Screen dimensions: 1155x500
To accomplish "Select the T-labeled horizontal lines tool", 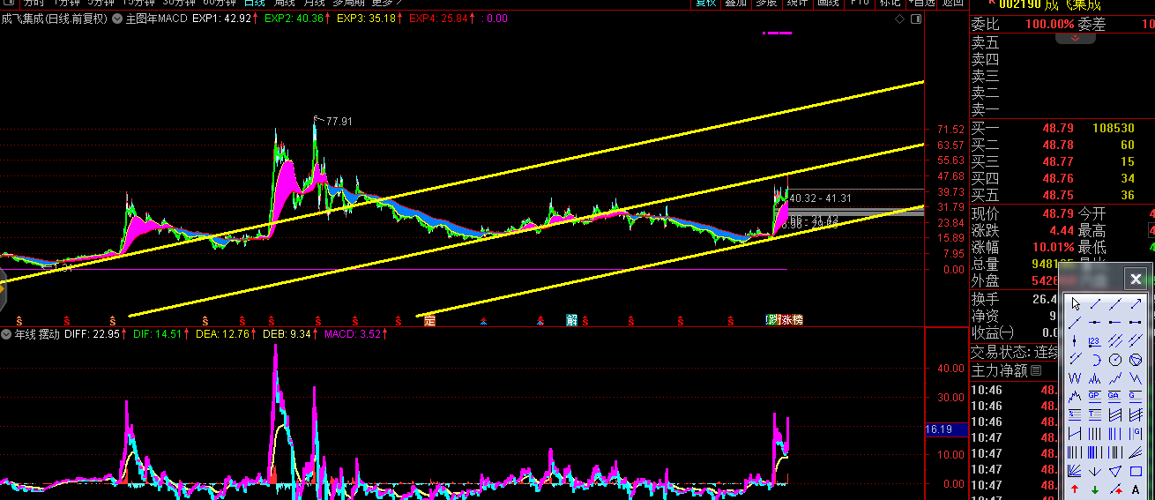I will pyautogui.click(x=1095, y=414).
